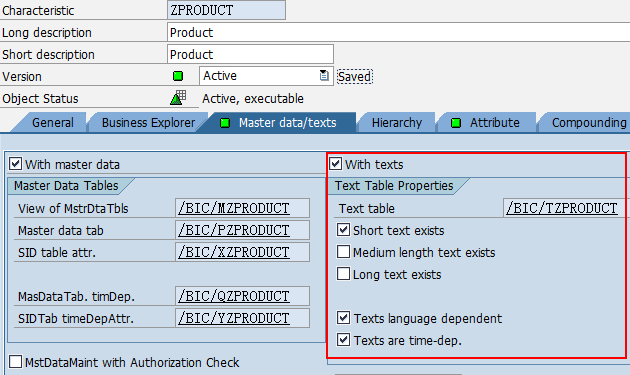This screenshot has height=375, width=630.
Task: Open the Compounding tab
Action: (x=589, y=123)
